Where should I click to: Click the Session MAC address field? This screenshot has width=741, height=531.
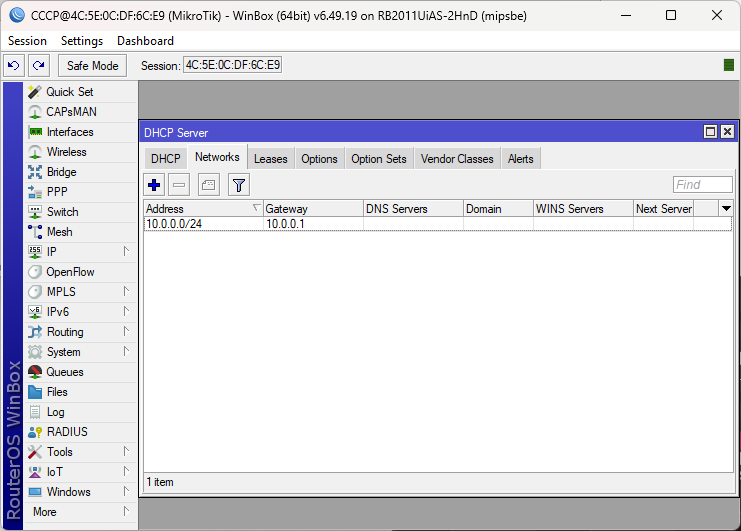click(x=233, y=65)
